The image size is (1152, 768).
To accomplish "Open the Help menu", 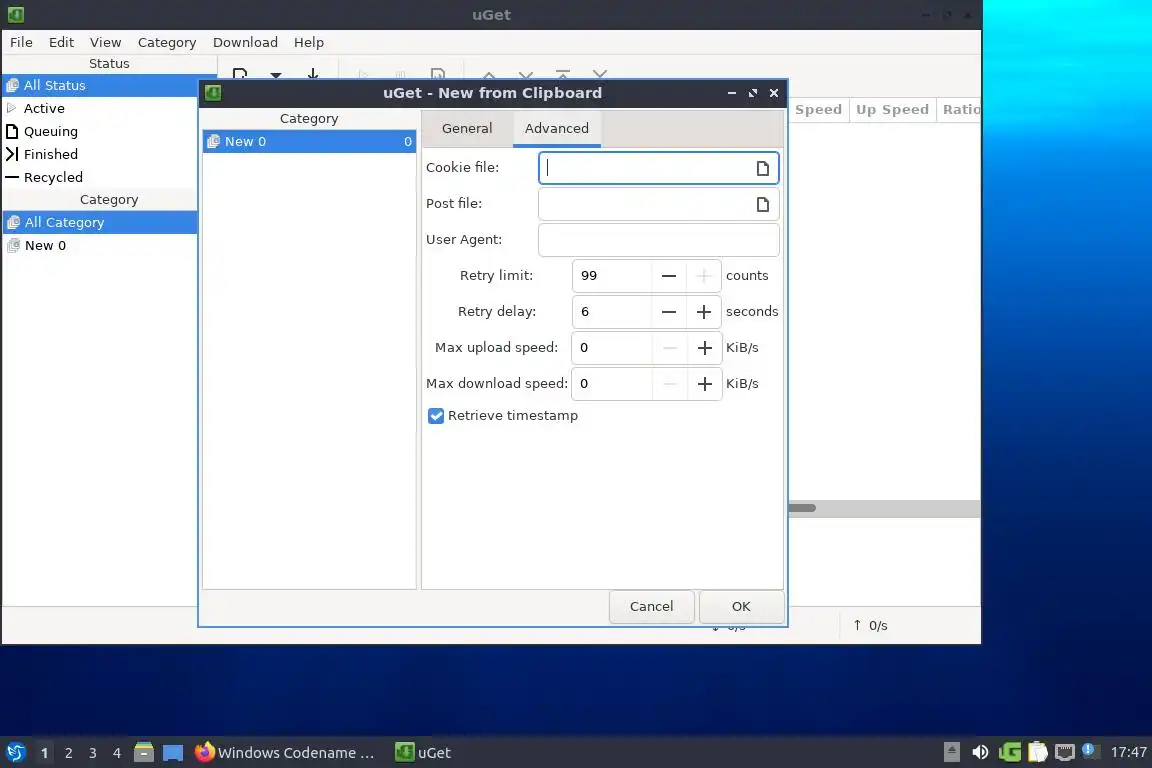I will 309,43.
